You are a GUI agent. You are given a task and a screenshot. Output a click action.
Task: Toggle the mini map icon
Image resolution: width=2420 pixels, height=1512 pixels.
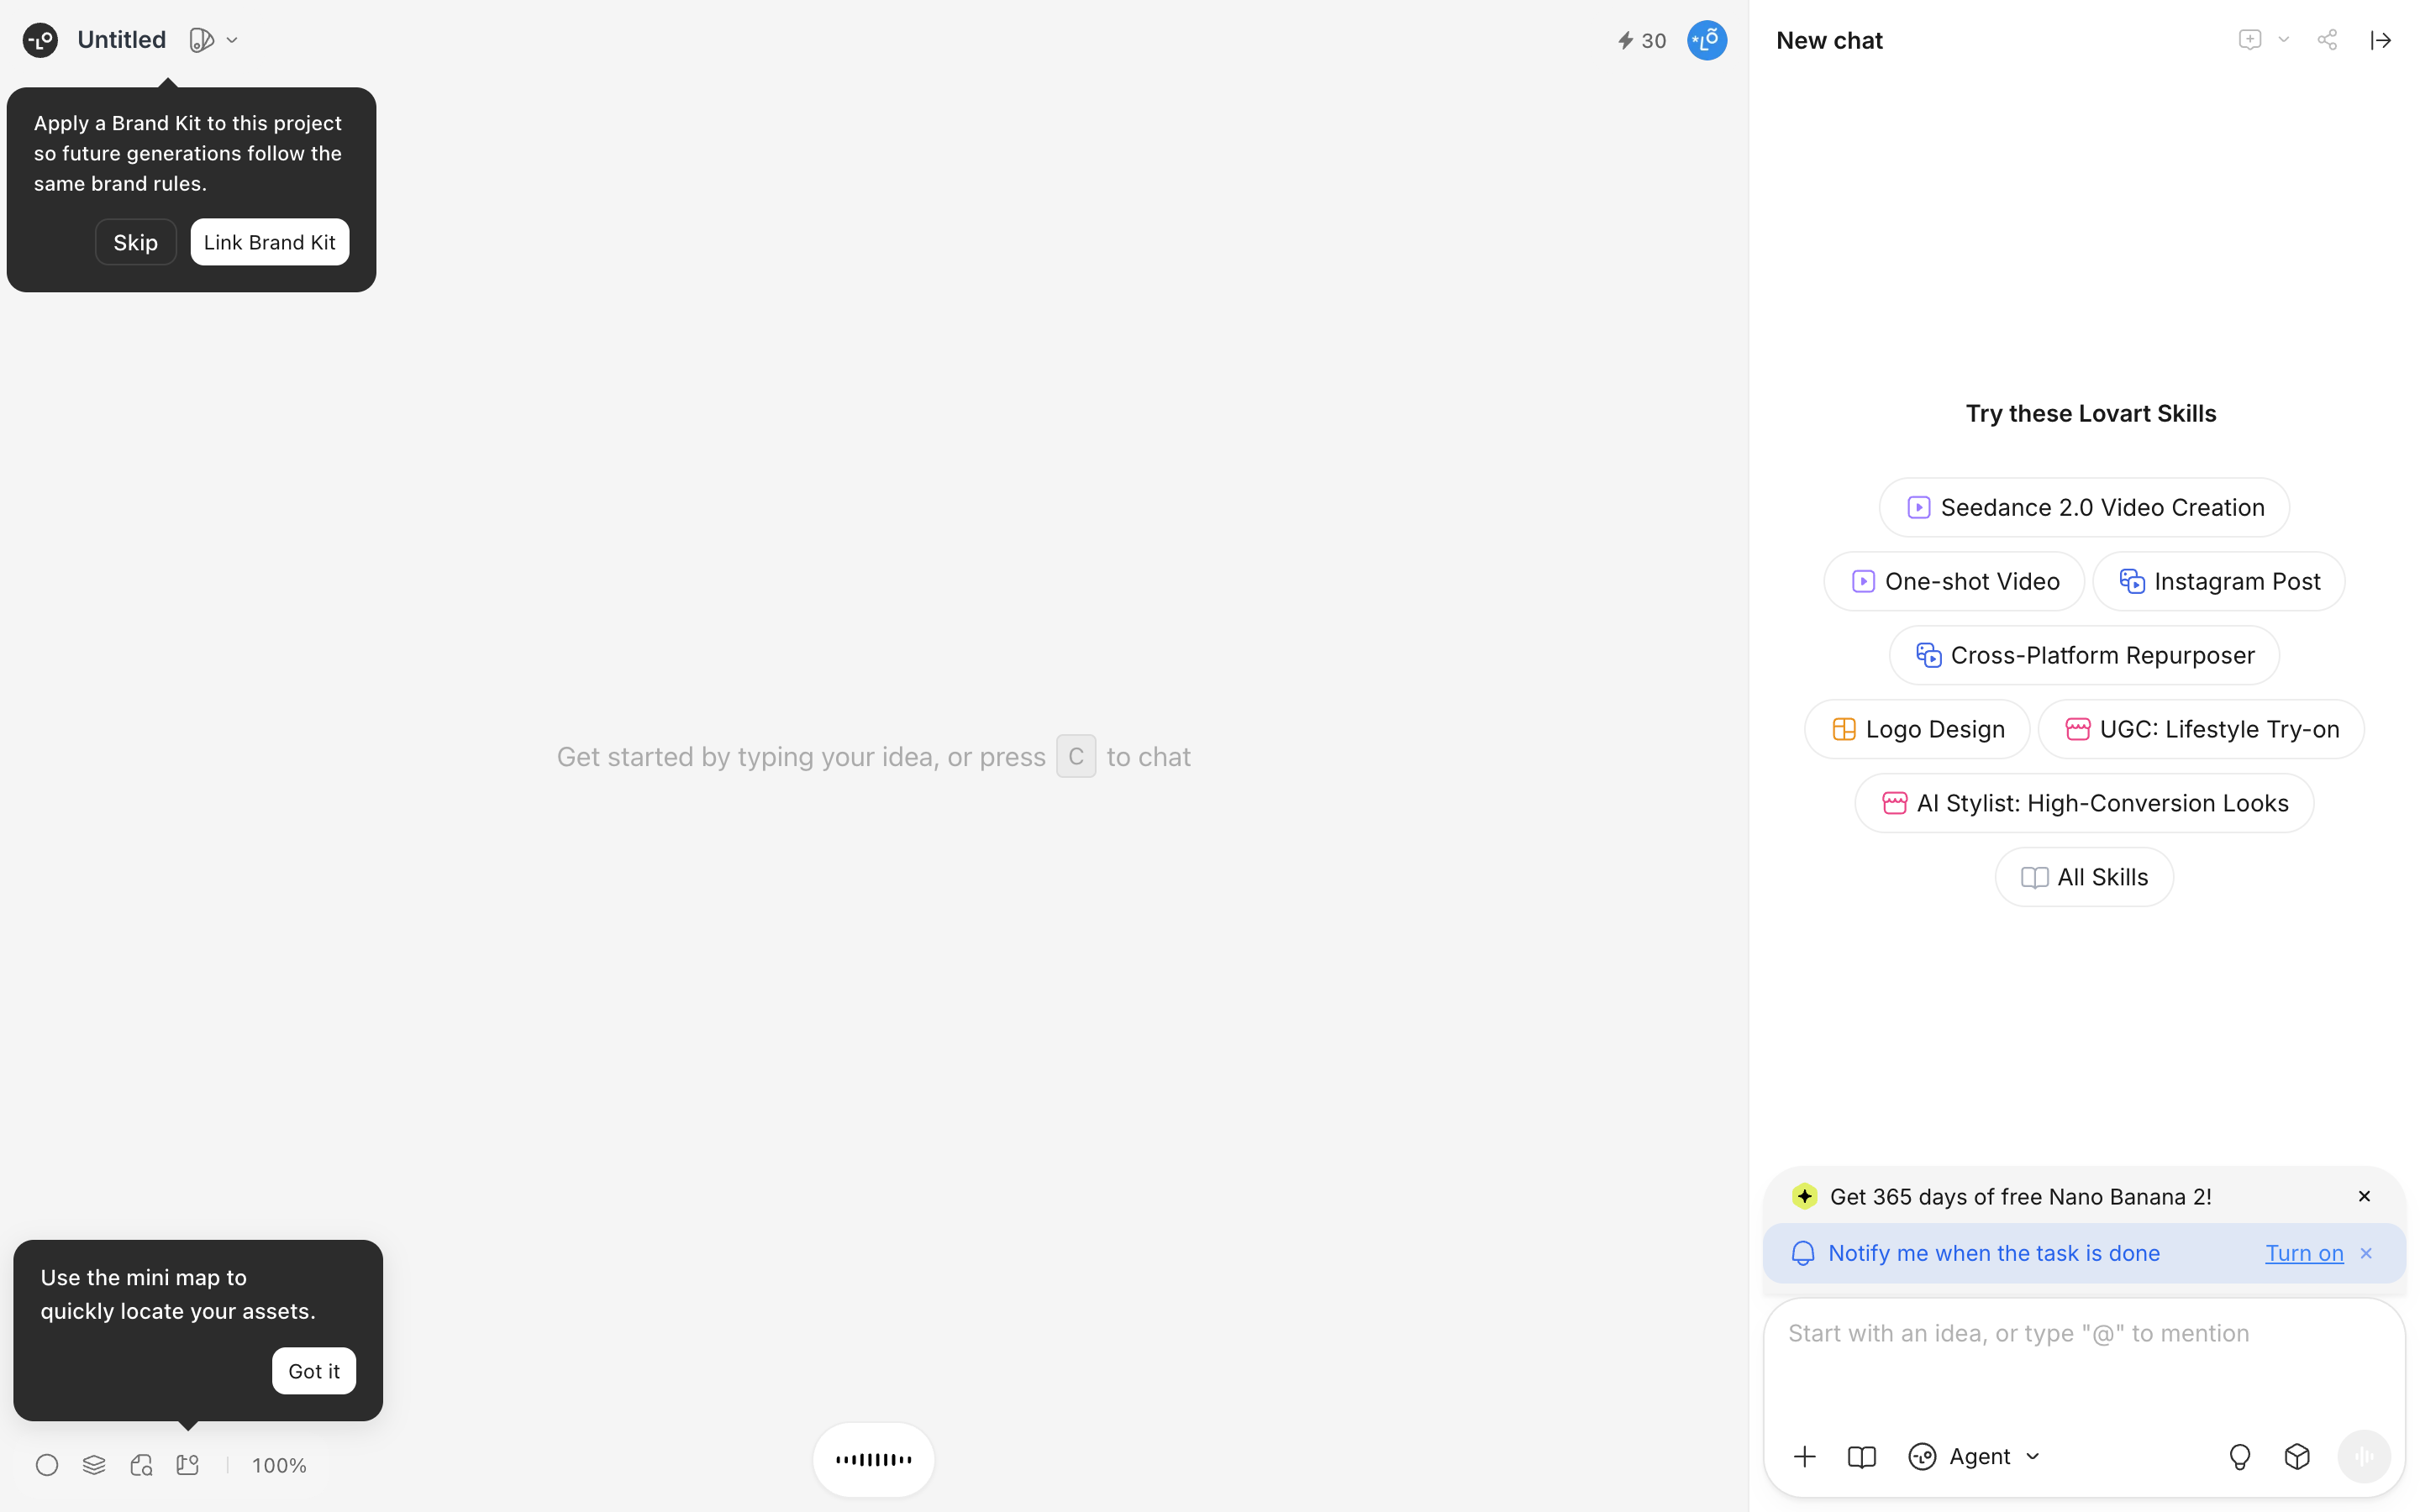click(188, 1465)
